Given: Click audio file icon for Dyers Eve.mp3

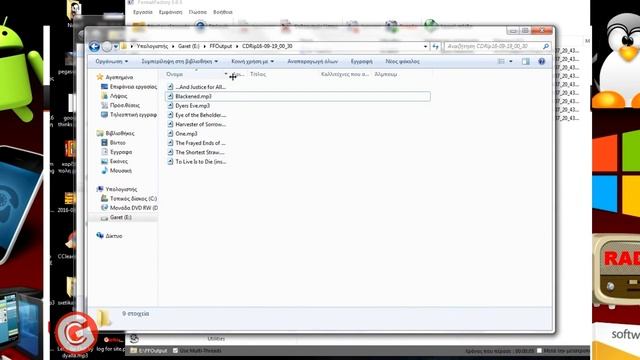Looking at the screenshot, I should pyautogui.click(x=170, y=106).
